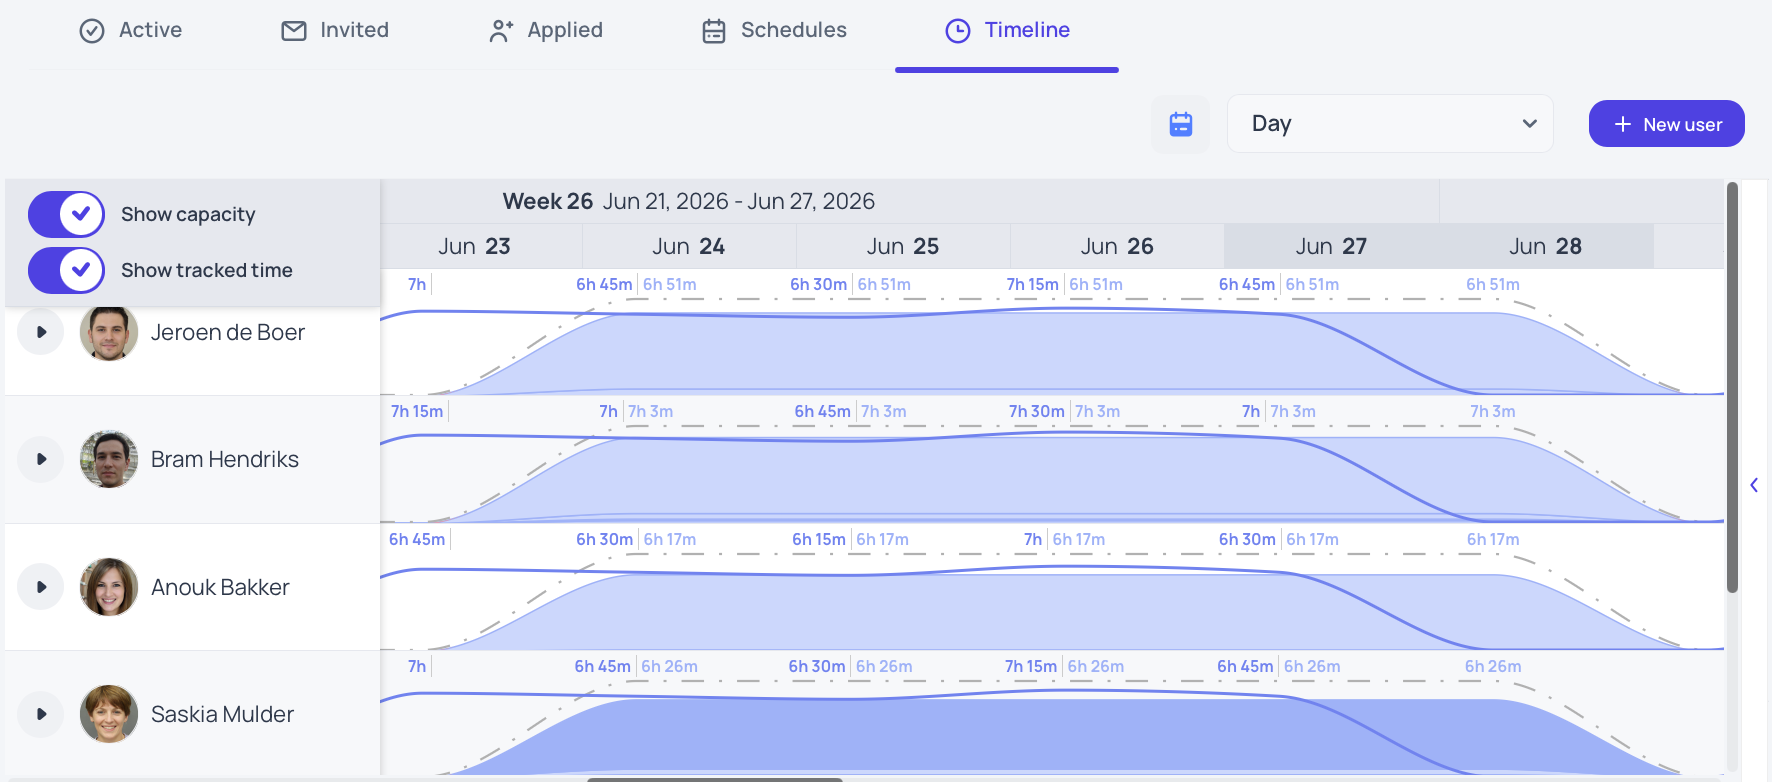This screenshot has width=1772, height=782.
Task: Open Jeroen de Boer's name
Action: pyautogui.click(x=228, y=332)
